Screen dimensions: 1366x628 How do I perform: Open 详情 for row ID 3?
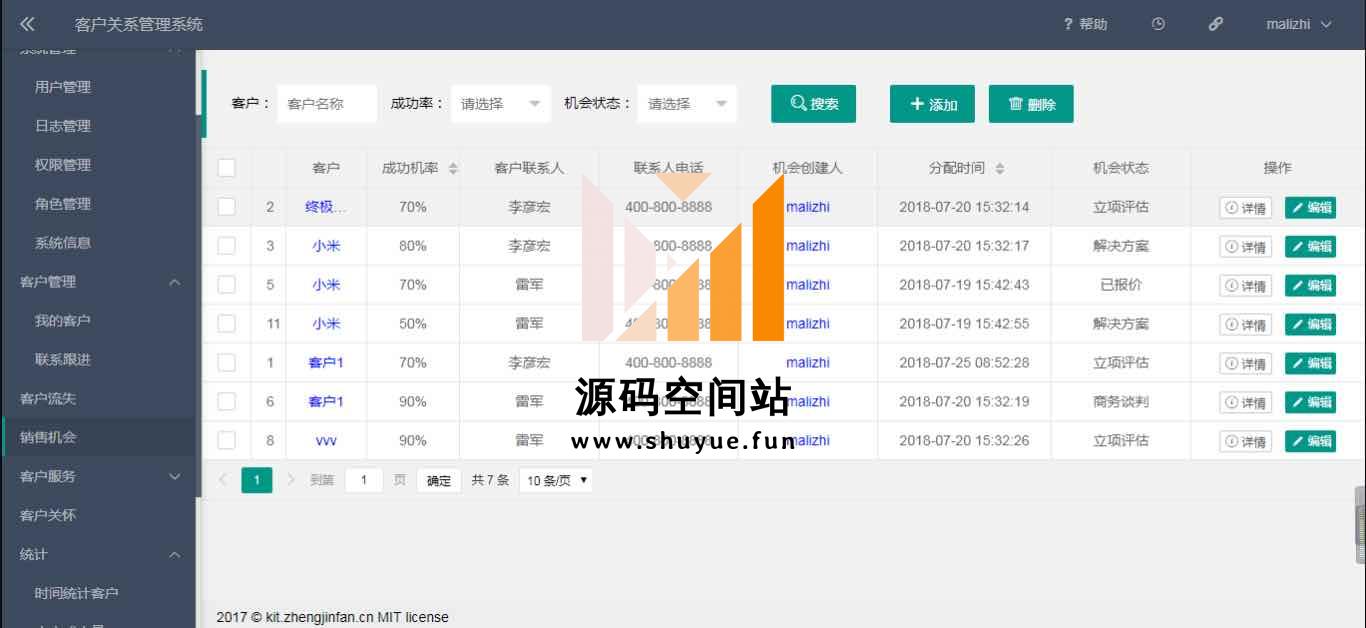1245,247
